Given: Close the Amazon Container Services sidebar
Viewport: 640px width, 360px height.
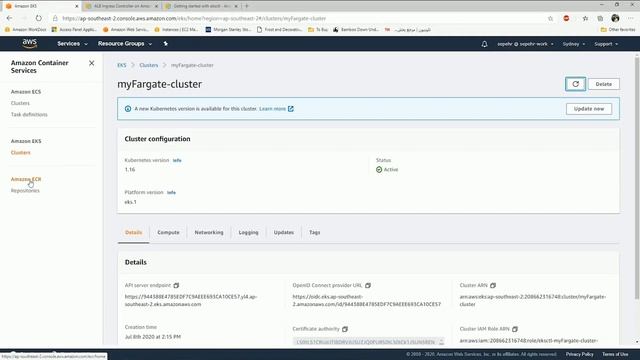Looking at the screenshot, I should [x=91, y=63].
